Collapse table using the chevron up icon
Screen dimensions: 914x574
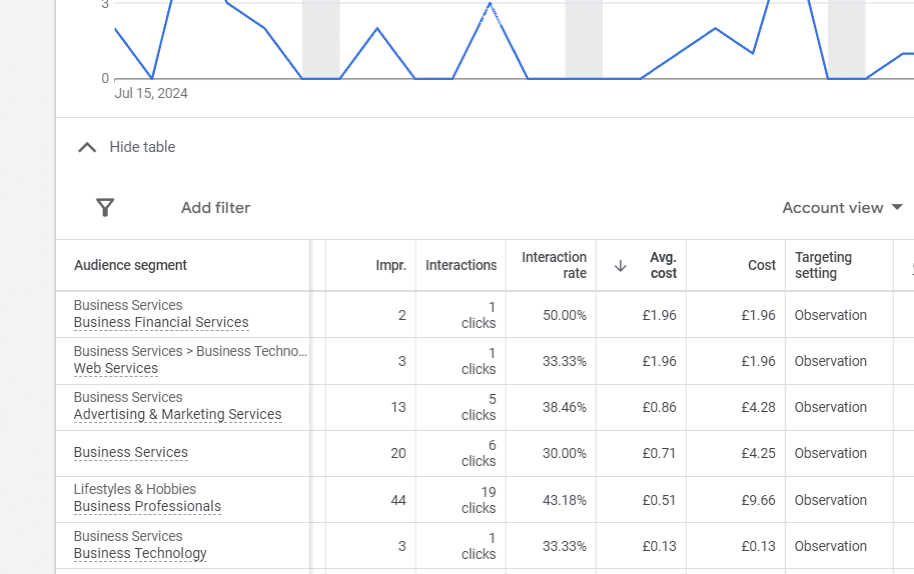pos(88,147)
